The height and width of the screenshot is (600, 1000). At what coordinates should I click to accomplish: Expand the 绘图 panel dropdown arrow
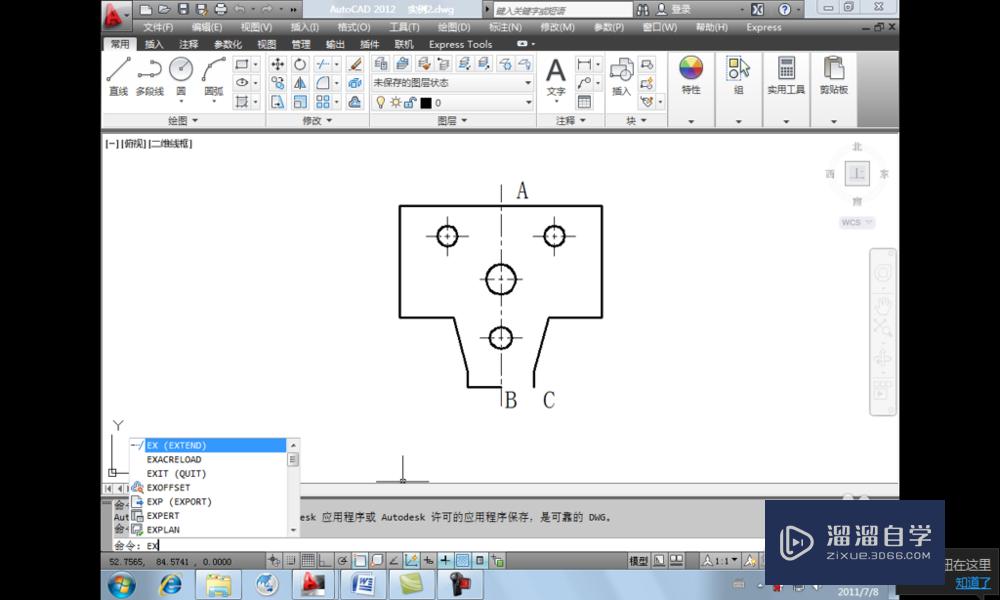(193, 121)
